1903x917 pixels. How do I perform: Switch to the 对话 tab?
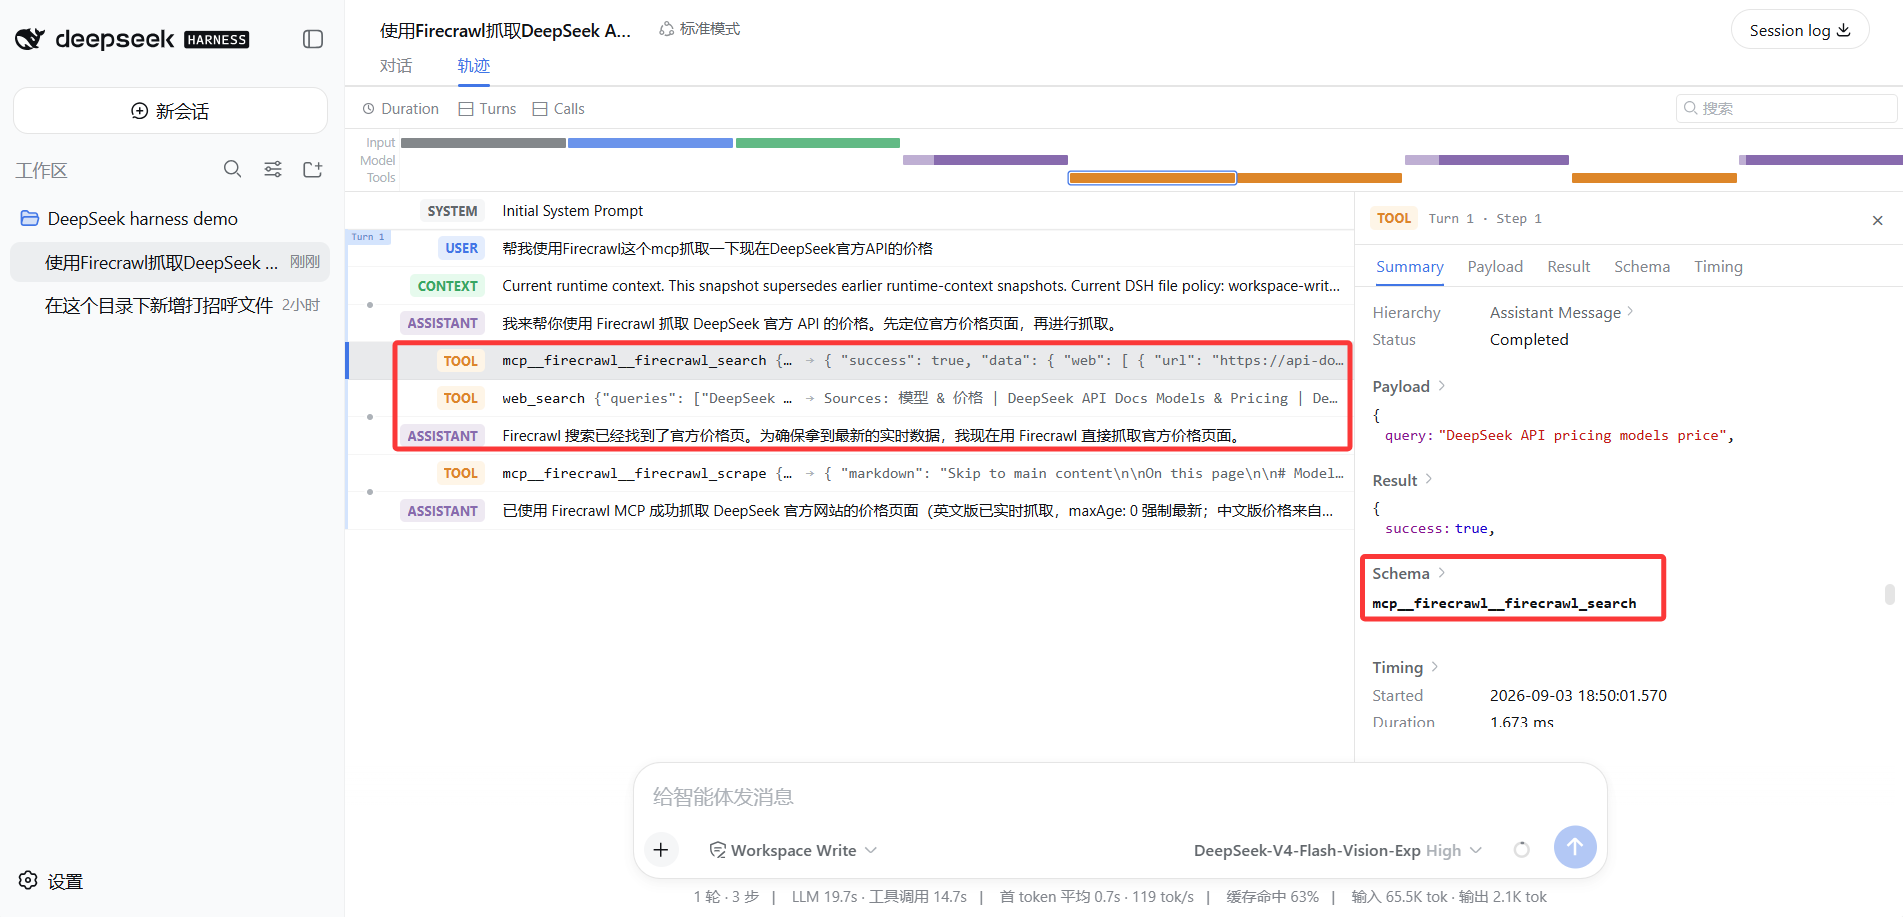point(396,66)
